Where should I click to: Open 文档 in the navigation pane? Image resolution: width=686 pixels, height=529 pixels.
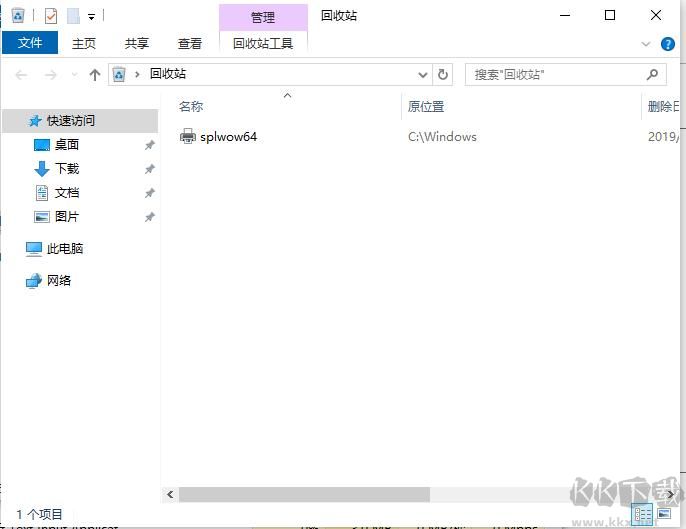tap(66, 193)
